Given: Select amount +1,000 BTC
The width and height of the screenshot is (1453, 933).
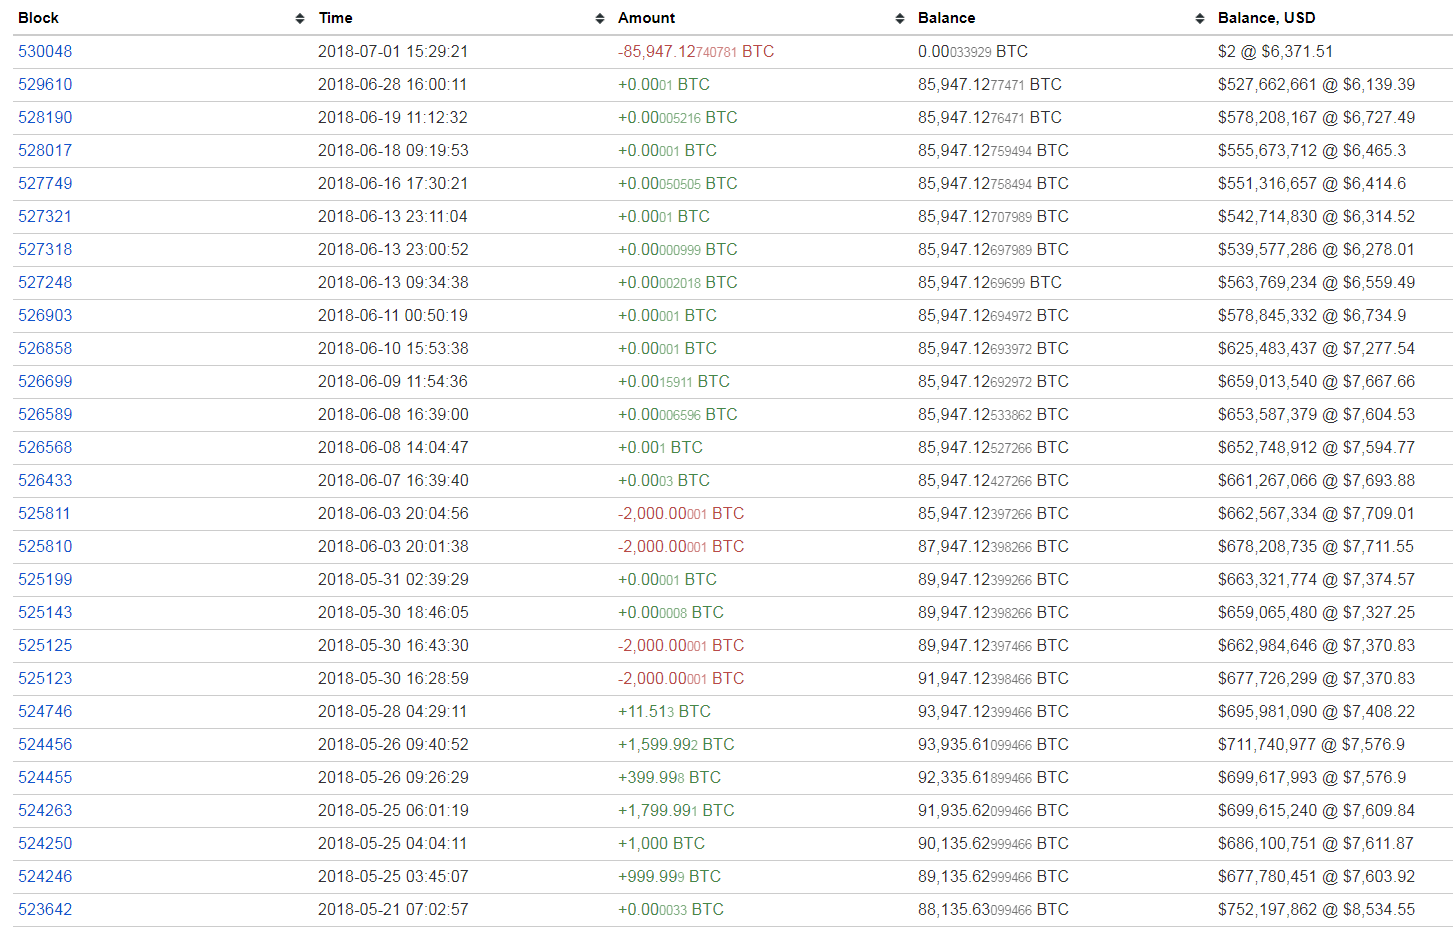Looking at the screenshot, I should (661, 844).
